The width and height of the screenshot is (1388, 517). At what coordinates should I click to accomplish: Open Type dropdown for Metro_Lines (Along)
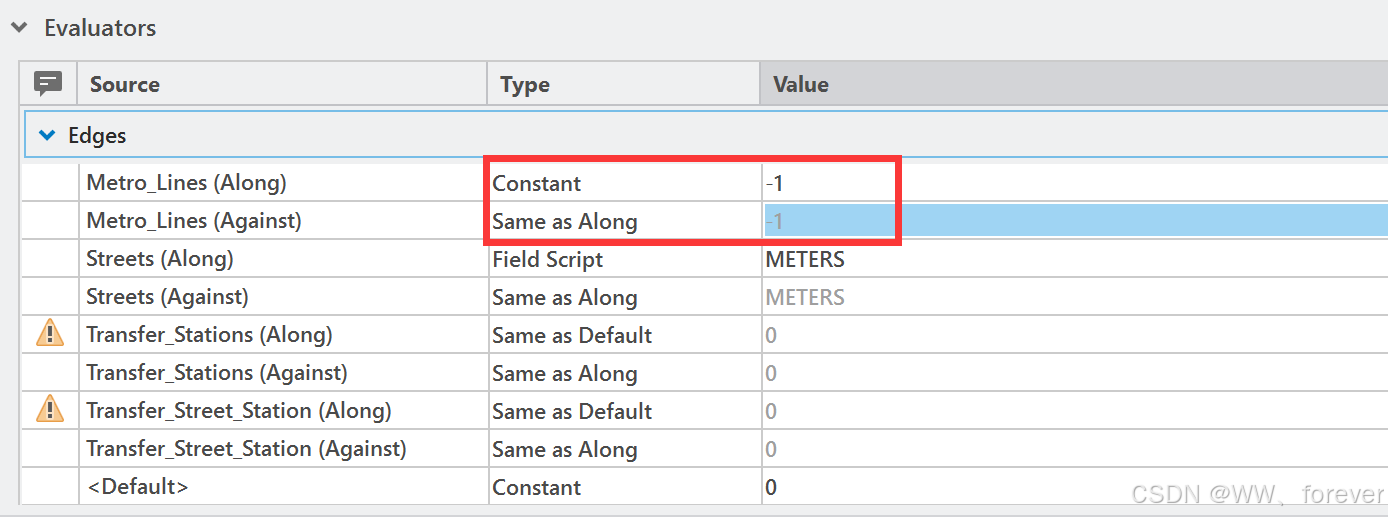pos(624,183)
